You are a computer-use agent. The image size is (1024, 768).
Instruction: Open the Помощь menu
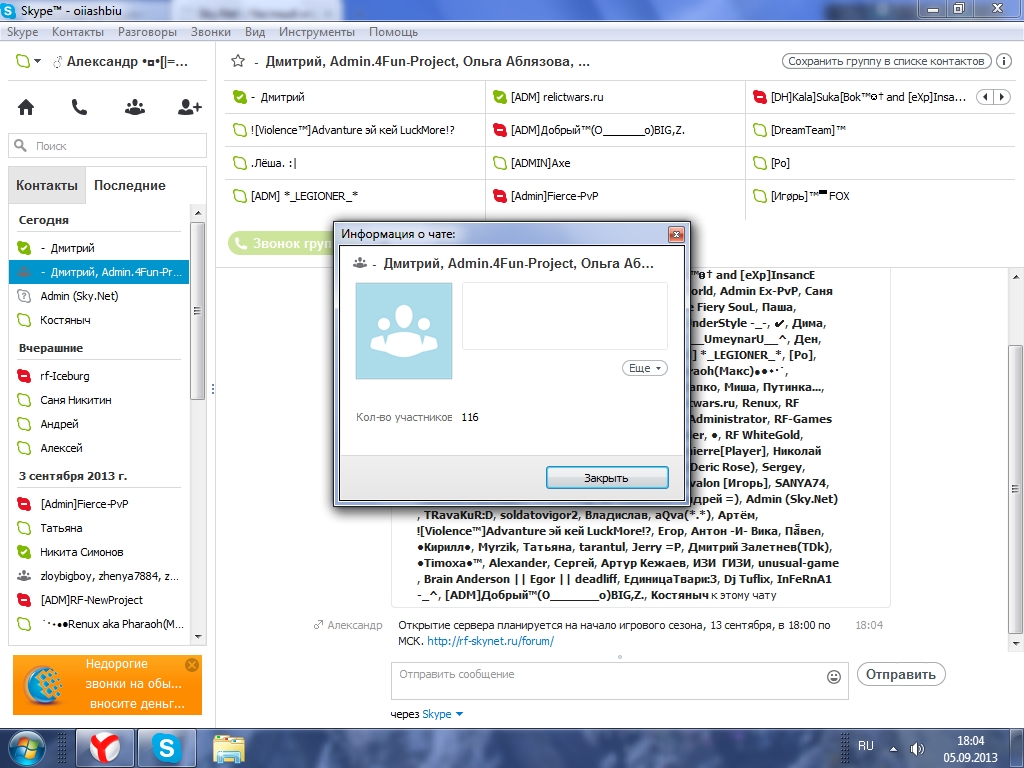[393, 32]
